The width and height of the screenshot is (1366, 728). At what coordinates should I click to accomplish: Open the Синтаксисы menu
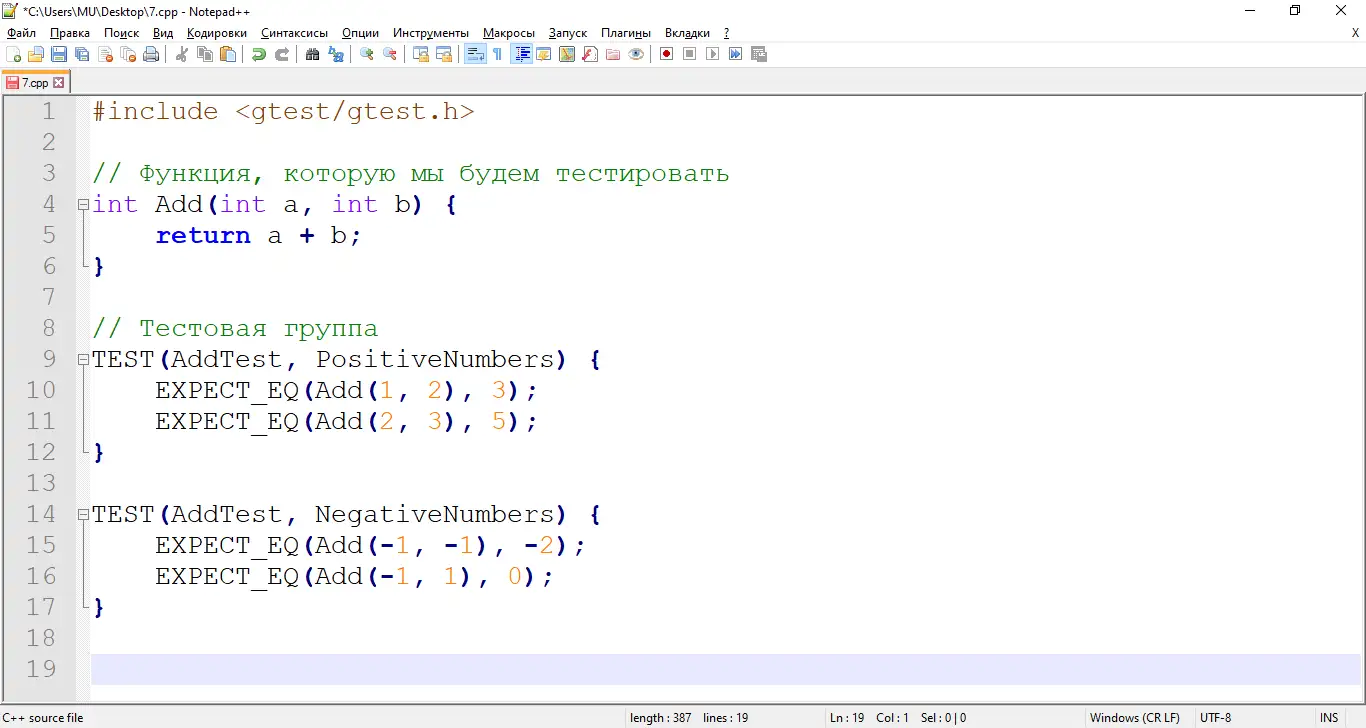[294, 33]
